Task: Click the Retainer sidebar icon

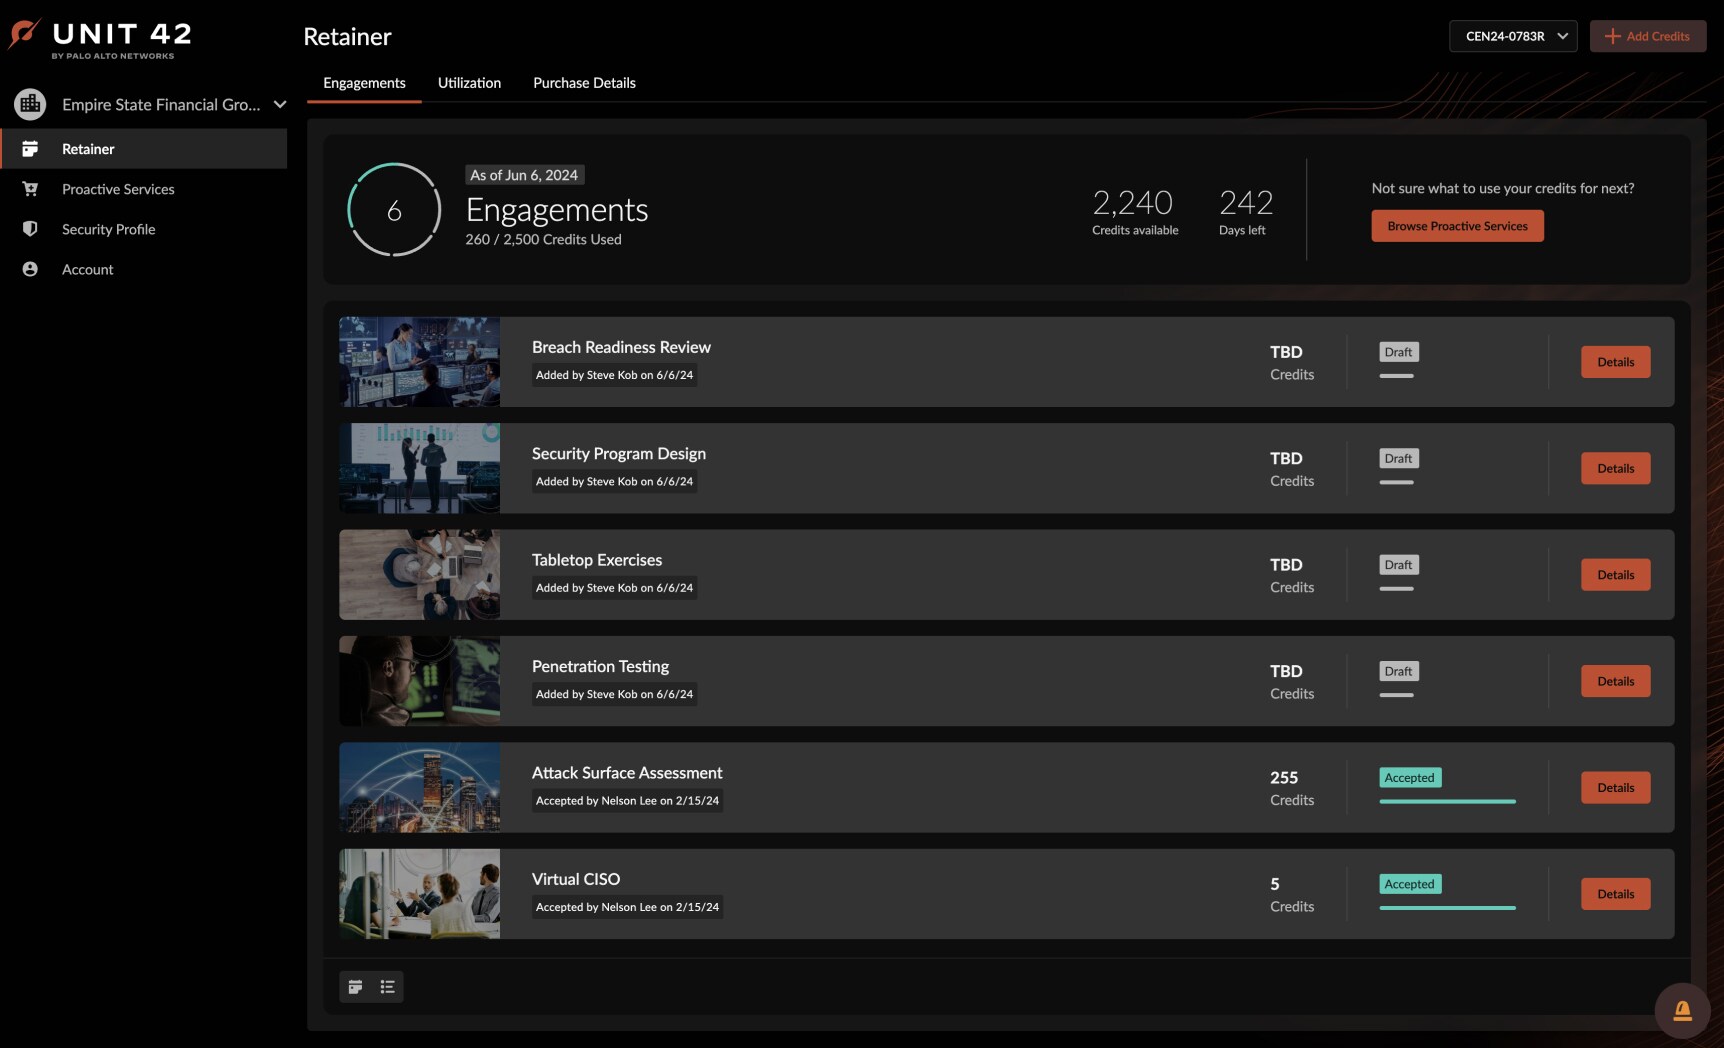Action: [x=30, y=149]
